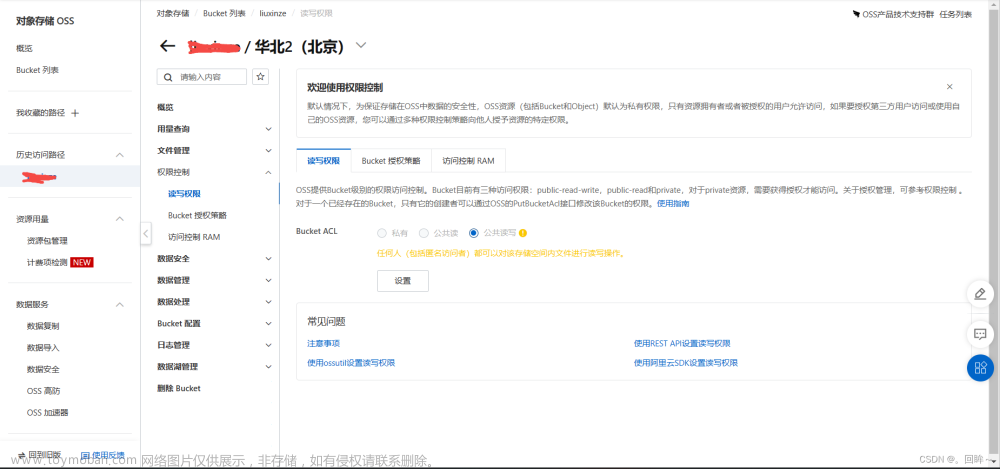Click the 回到旧版 switch icon
Image resolution: width=1000 pixels, height=469 pixels.
pos(22,455)
